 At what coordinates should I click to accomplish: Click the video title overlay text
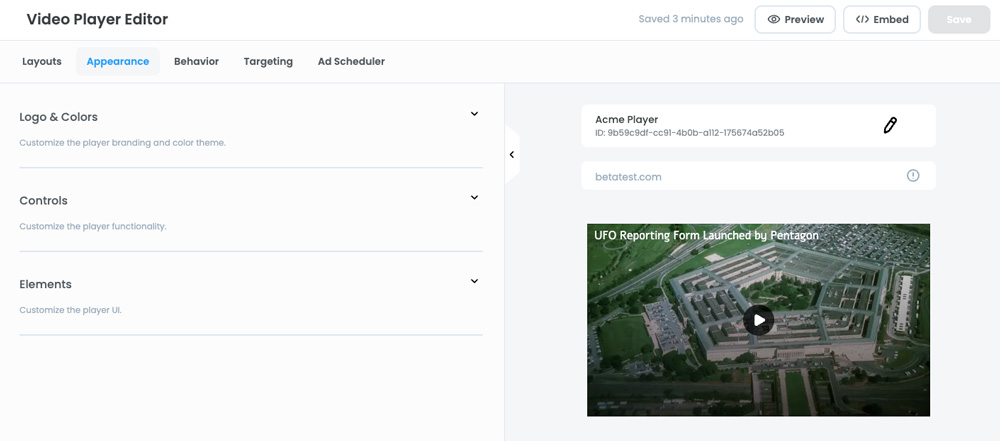pos(706,236)
